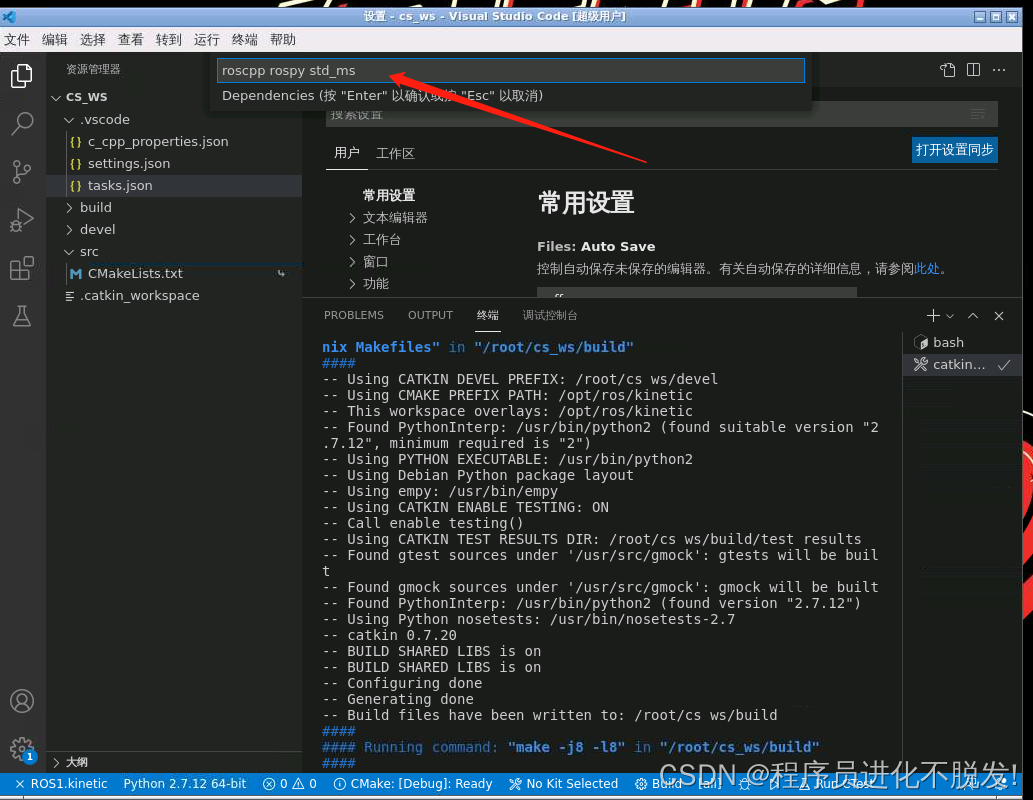Switch to 终端 panel tab

coord(488,316)
